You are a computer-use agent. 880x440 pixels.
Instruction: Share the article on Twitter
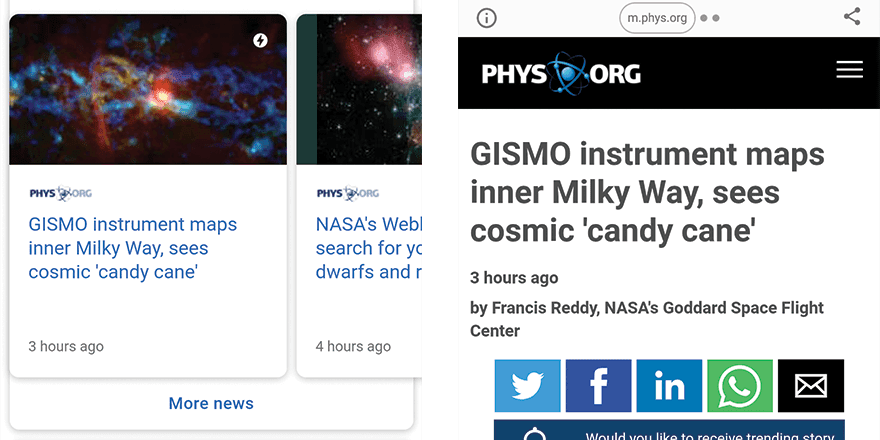527,386
